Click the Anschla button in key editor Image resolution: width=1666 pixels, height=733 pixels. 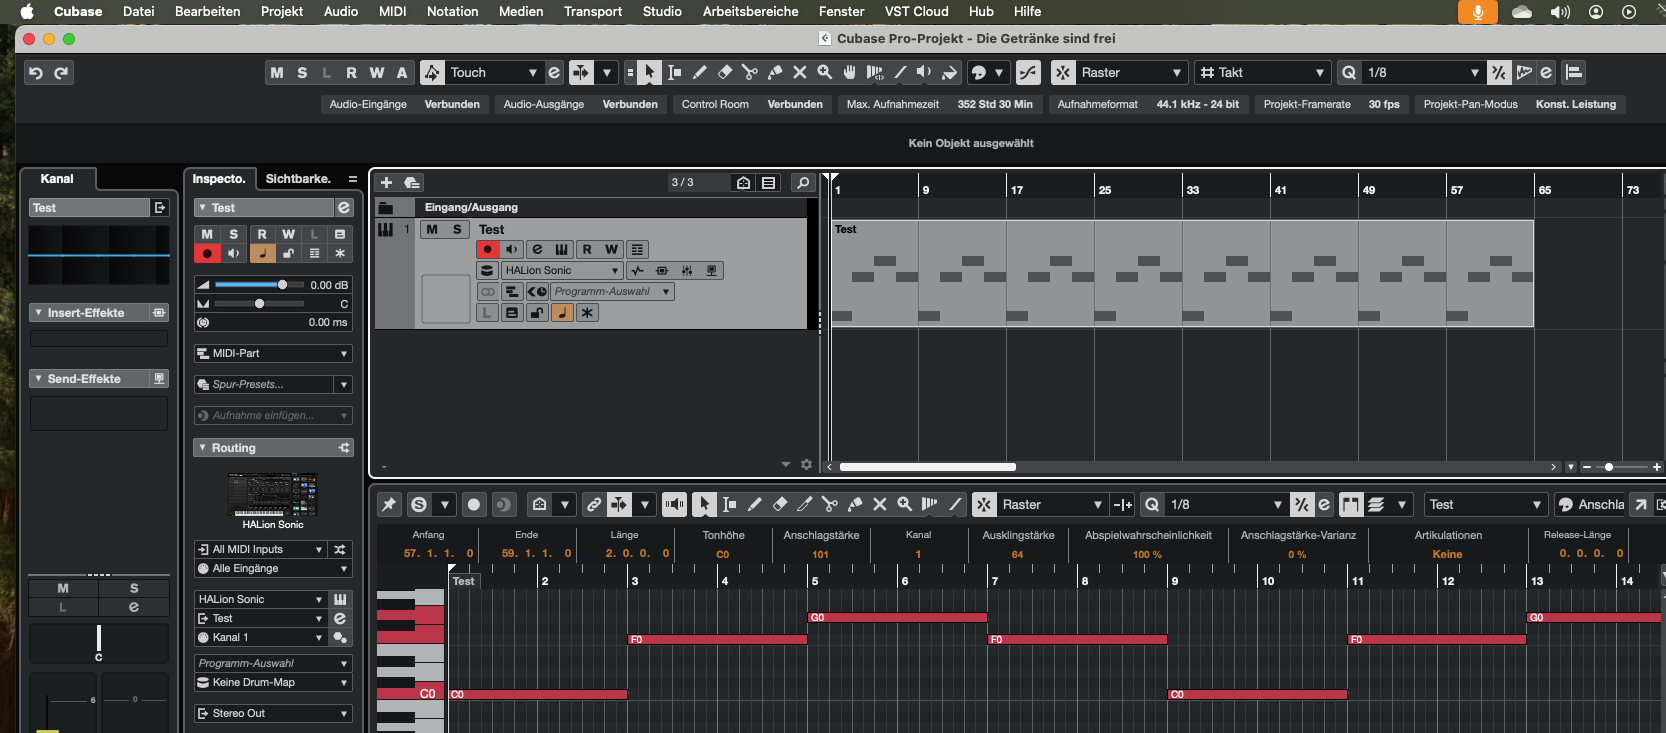coord(1591,504)
